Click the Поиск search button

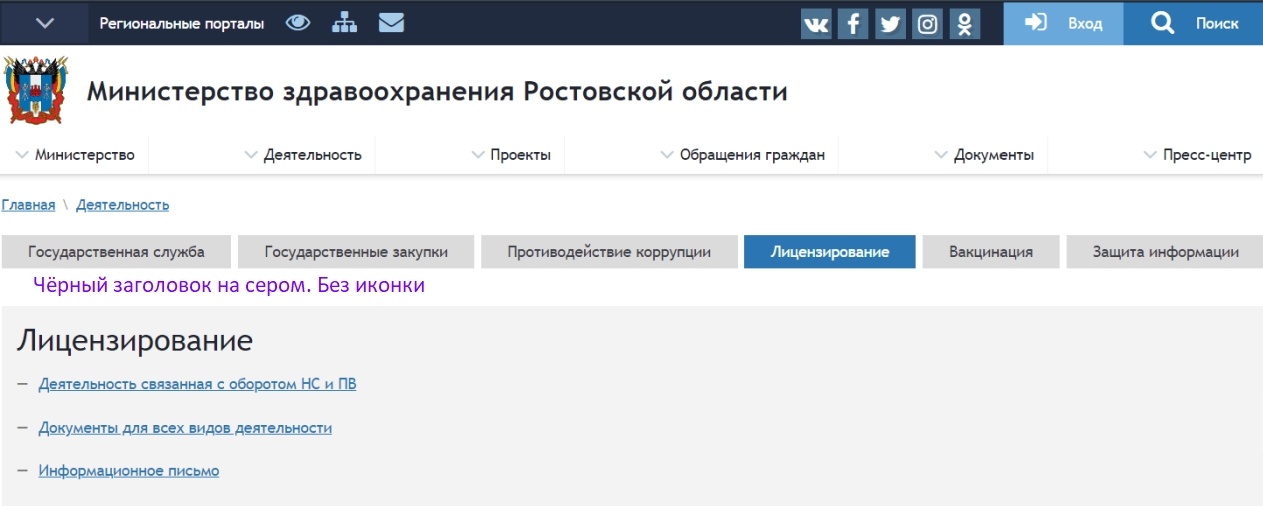pos(1194,23)
